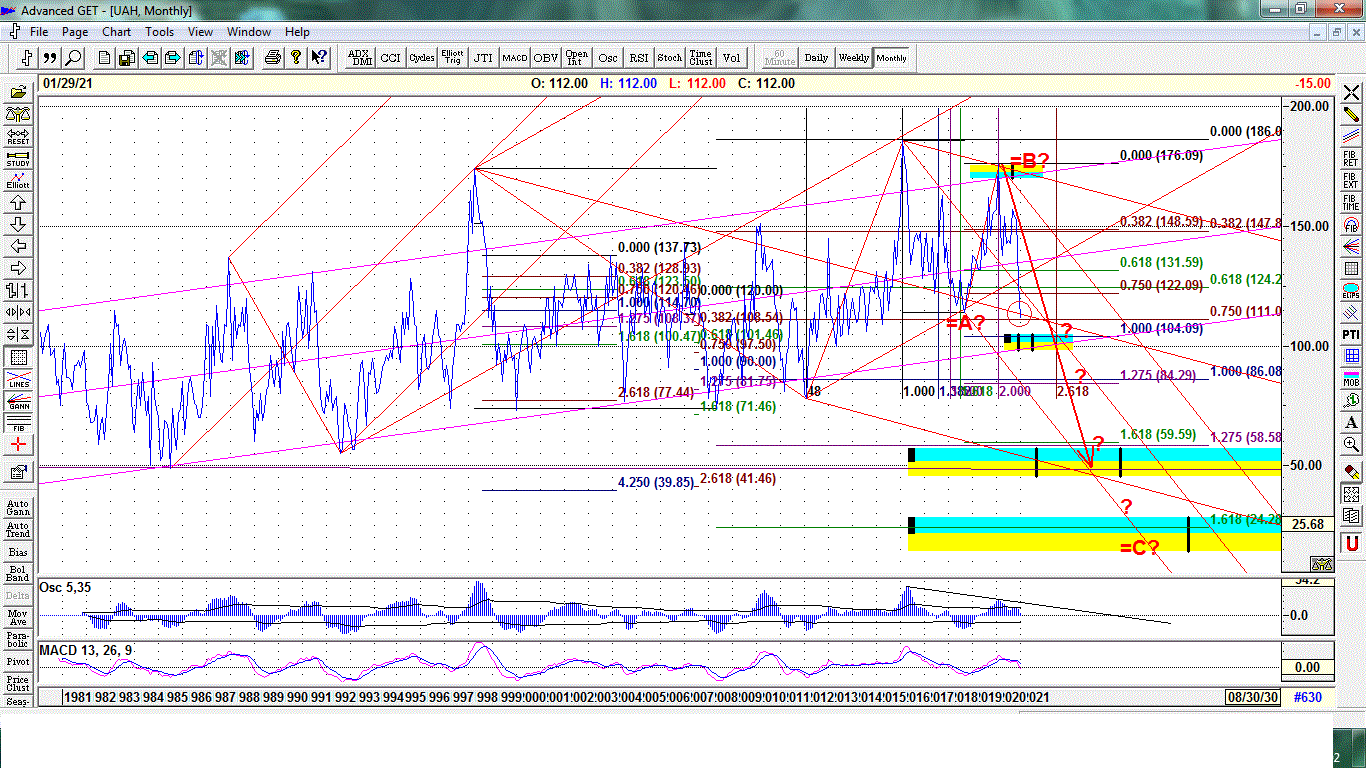Viewport: 1369px width, 768px height.
Task: Click the zoom-in magnifier in right toolbar
Action: (1351, 444)
